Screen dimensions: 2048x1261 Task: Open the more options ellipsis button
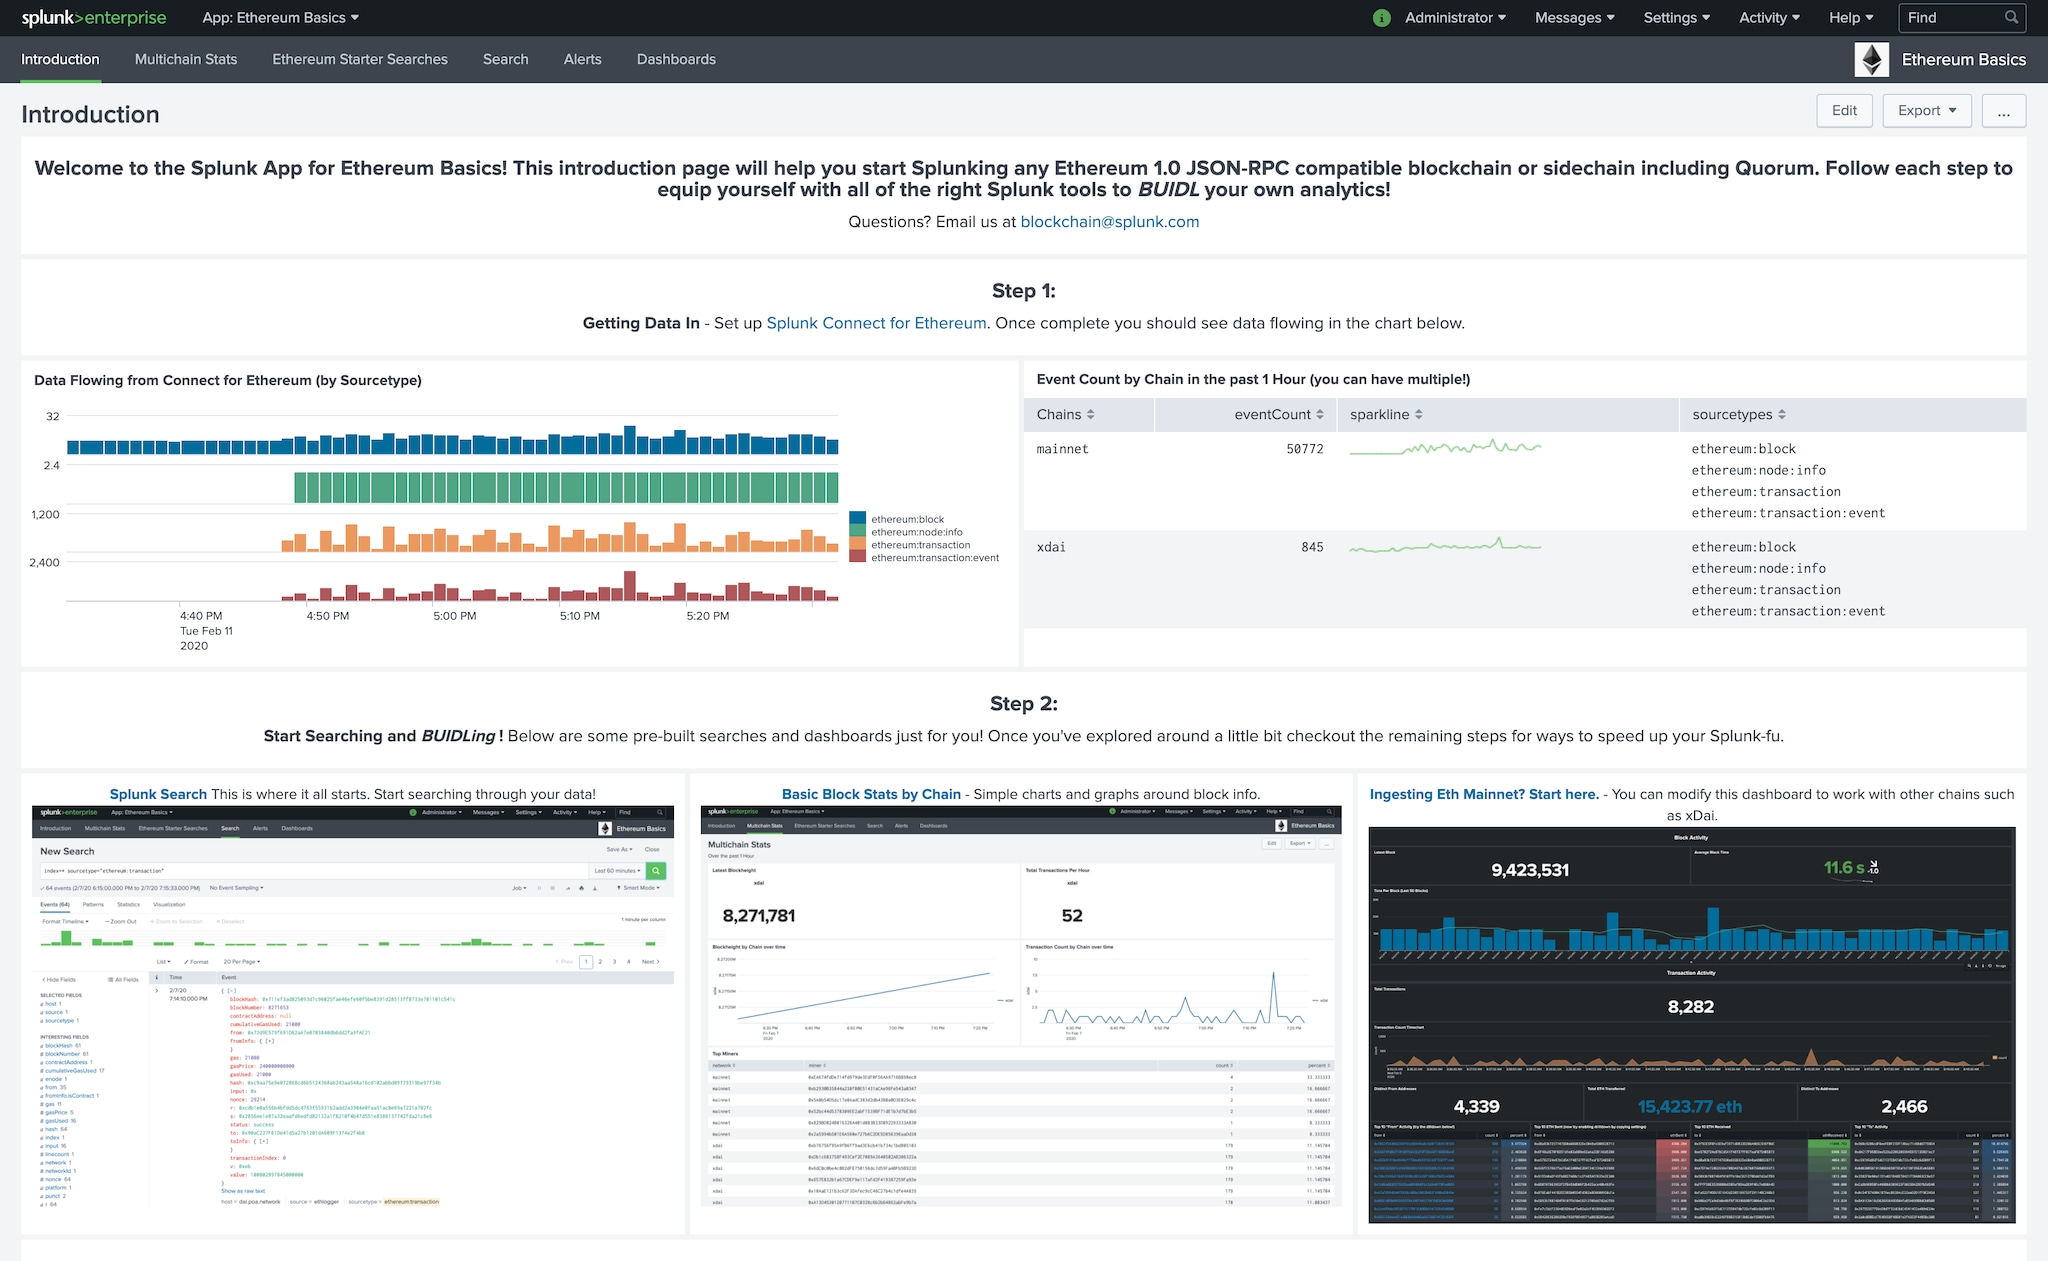pyautogui.click(x=2003, y=111)
